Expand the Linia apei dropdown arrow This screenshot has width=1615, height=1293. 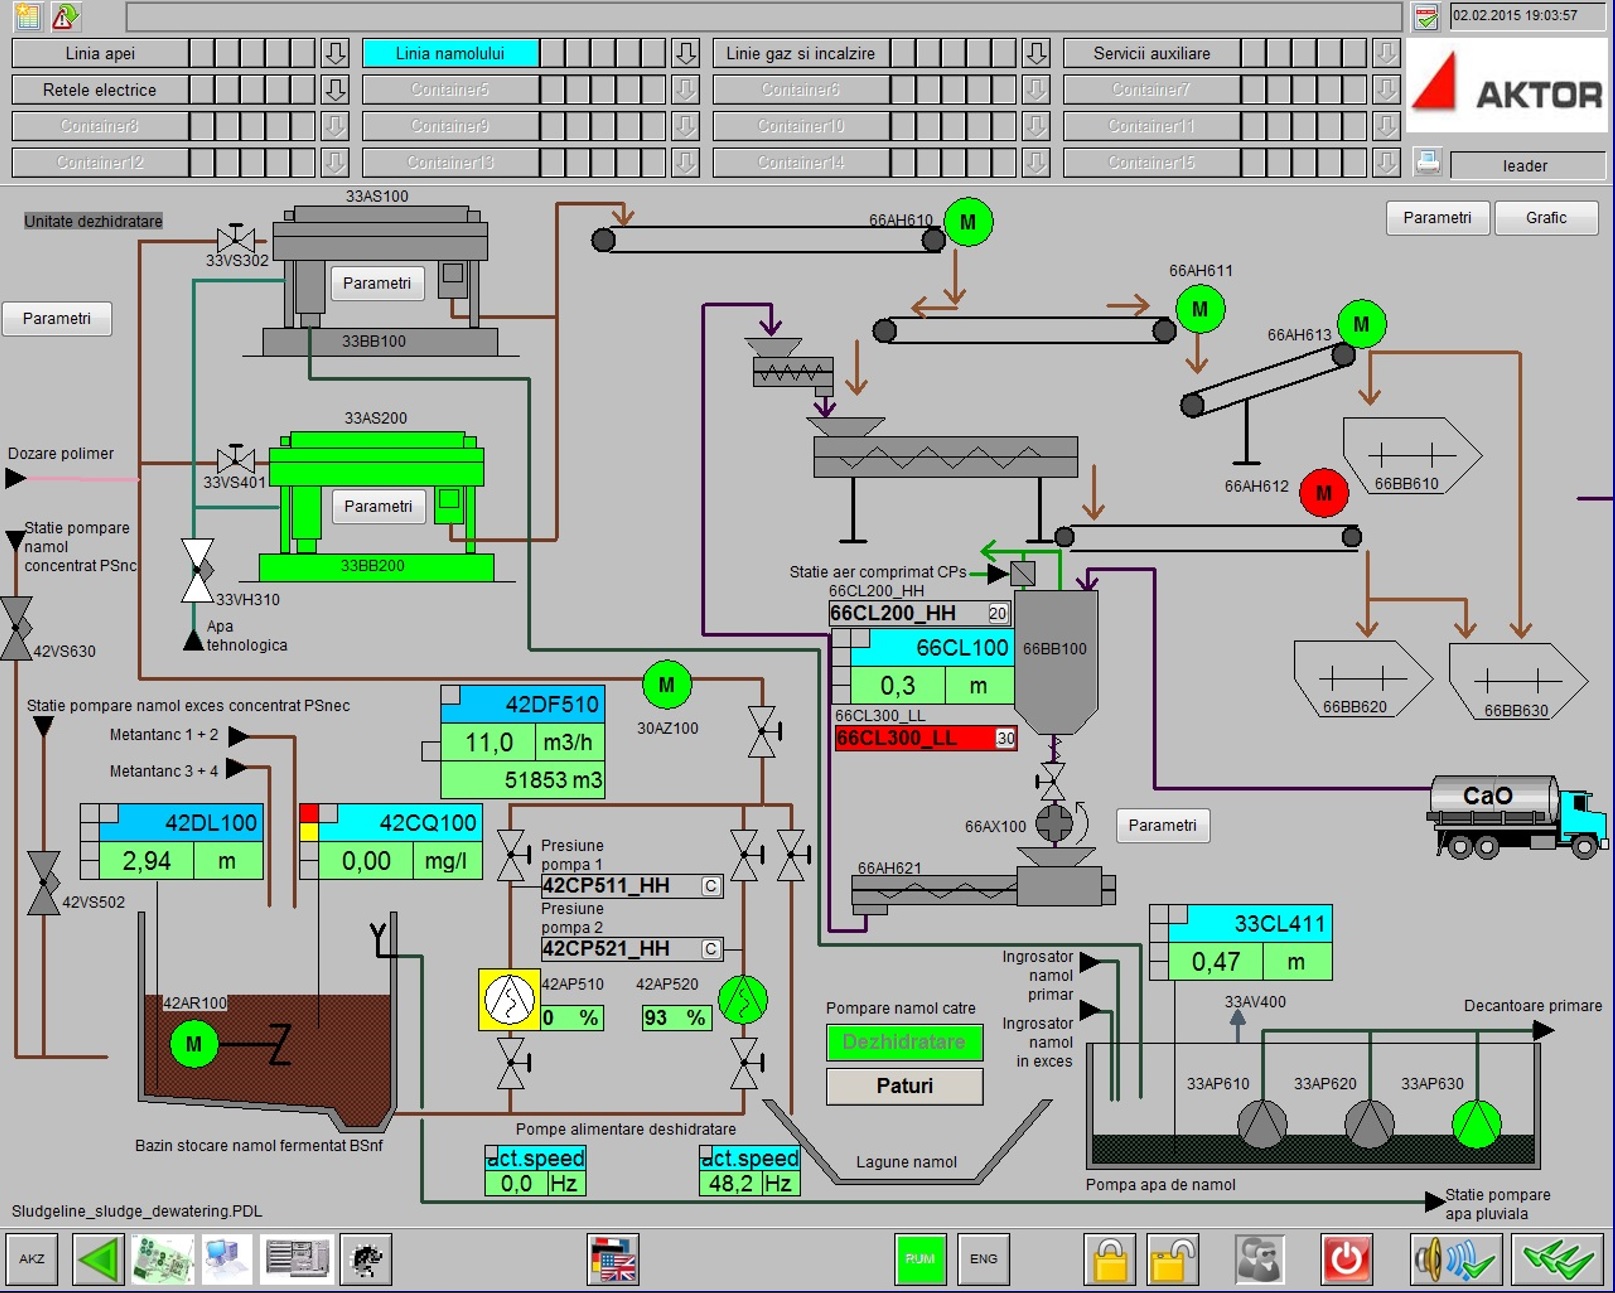[335, 53]
